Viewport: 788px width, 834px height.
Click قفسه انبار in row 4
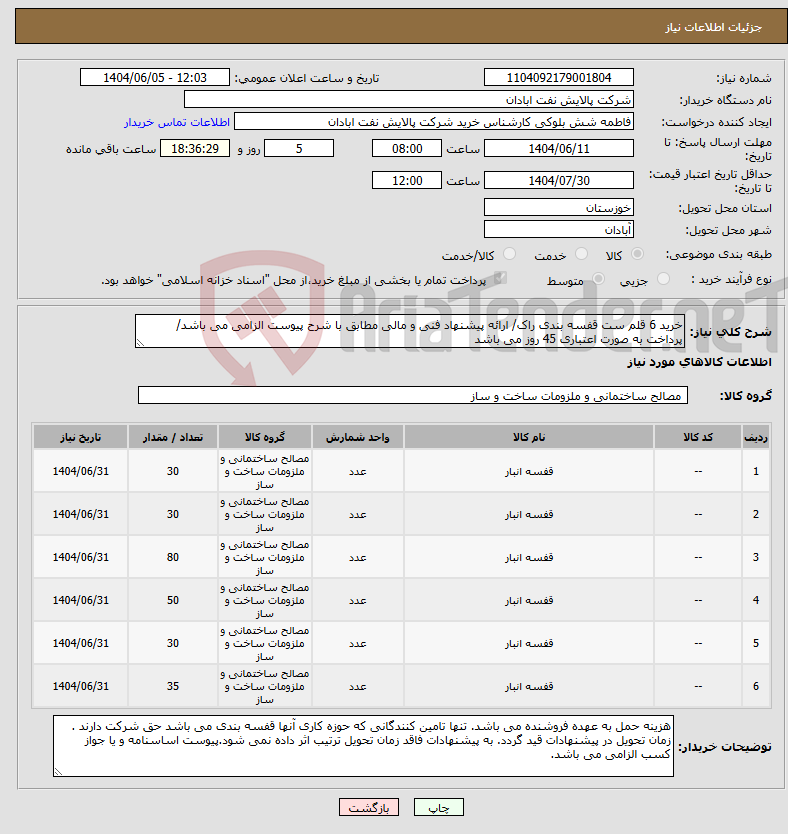[529, 601]
